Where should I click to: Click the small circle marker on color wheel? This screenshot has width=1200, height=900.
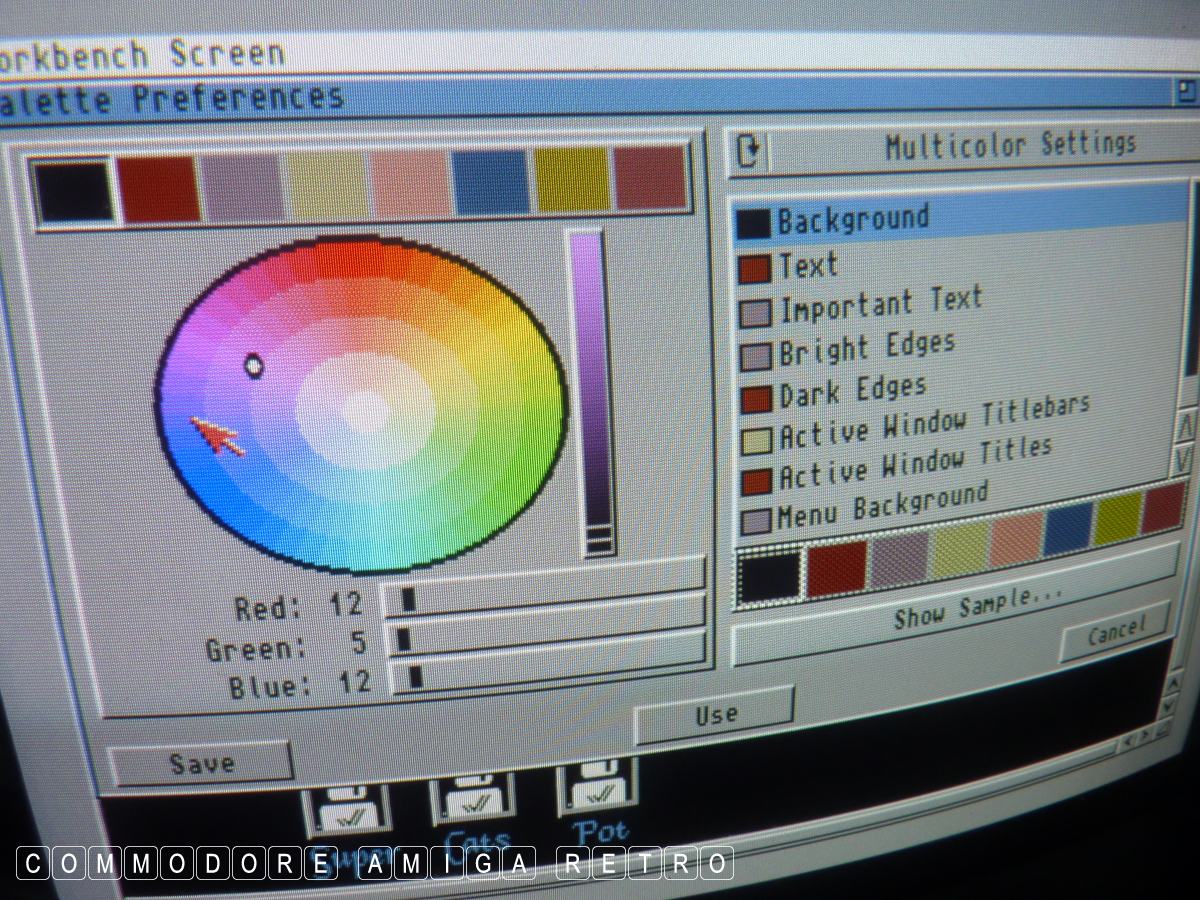[254, 366]
